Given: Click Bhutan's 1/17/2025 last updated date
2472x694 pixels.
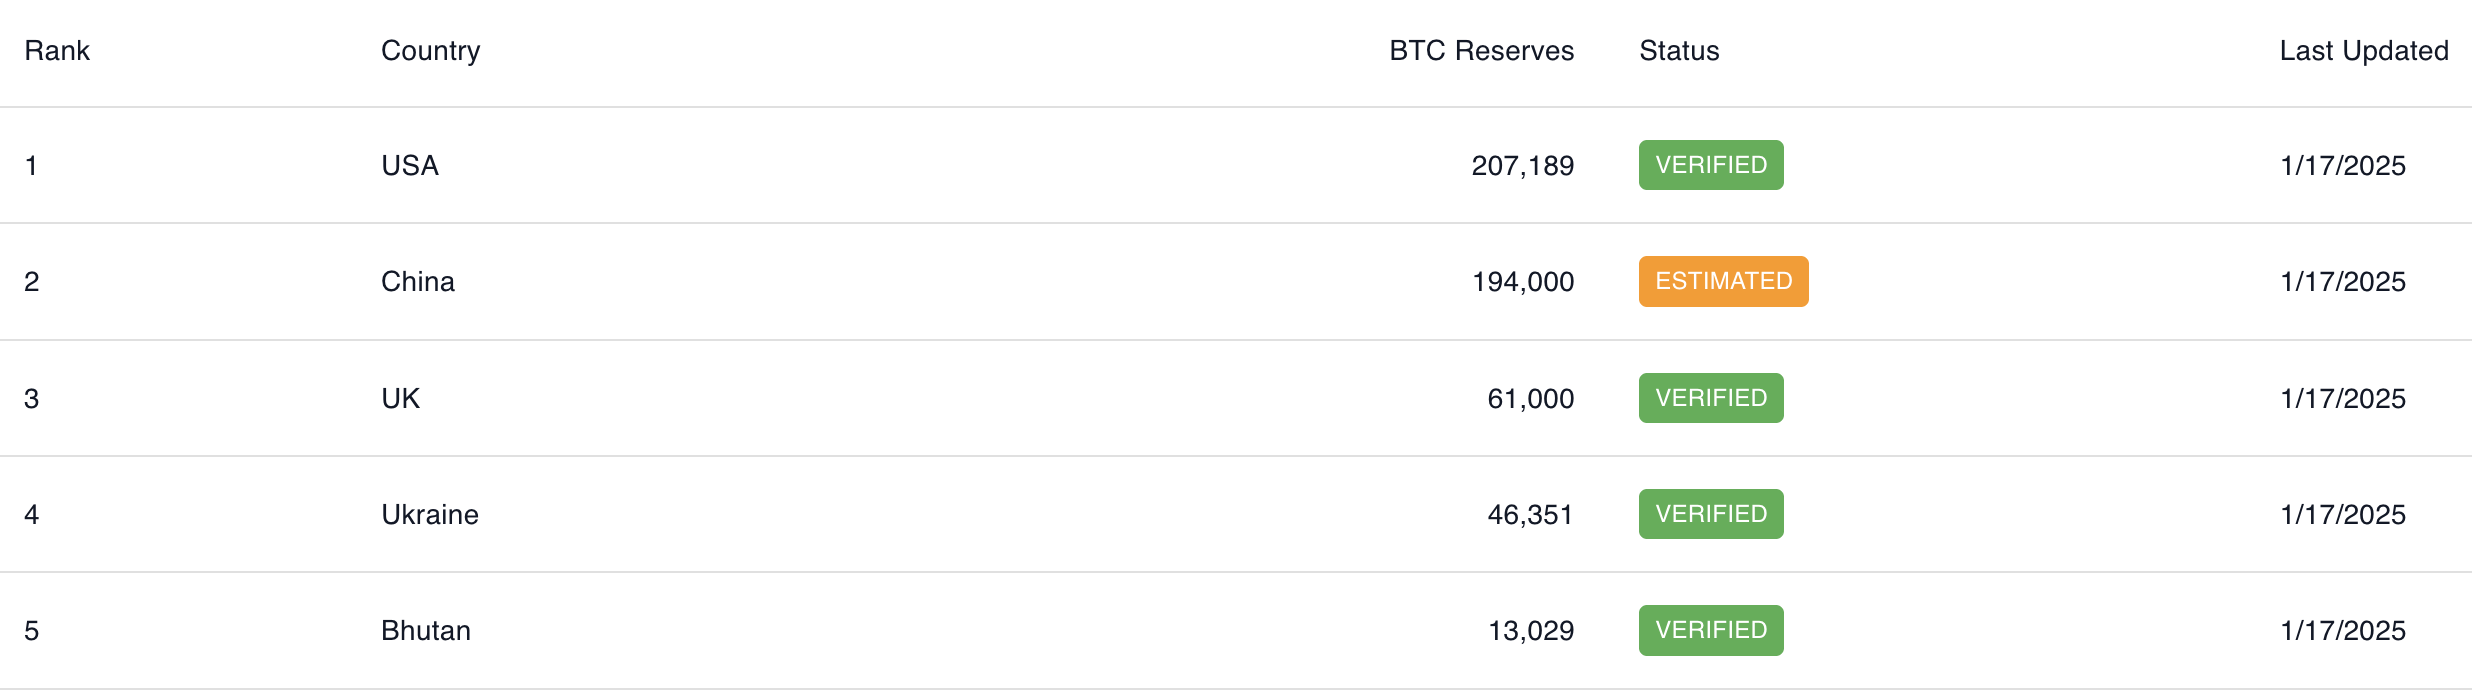Looking at the screenshot, I should click(2343, 631).
